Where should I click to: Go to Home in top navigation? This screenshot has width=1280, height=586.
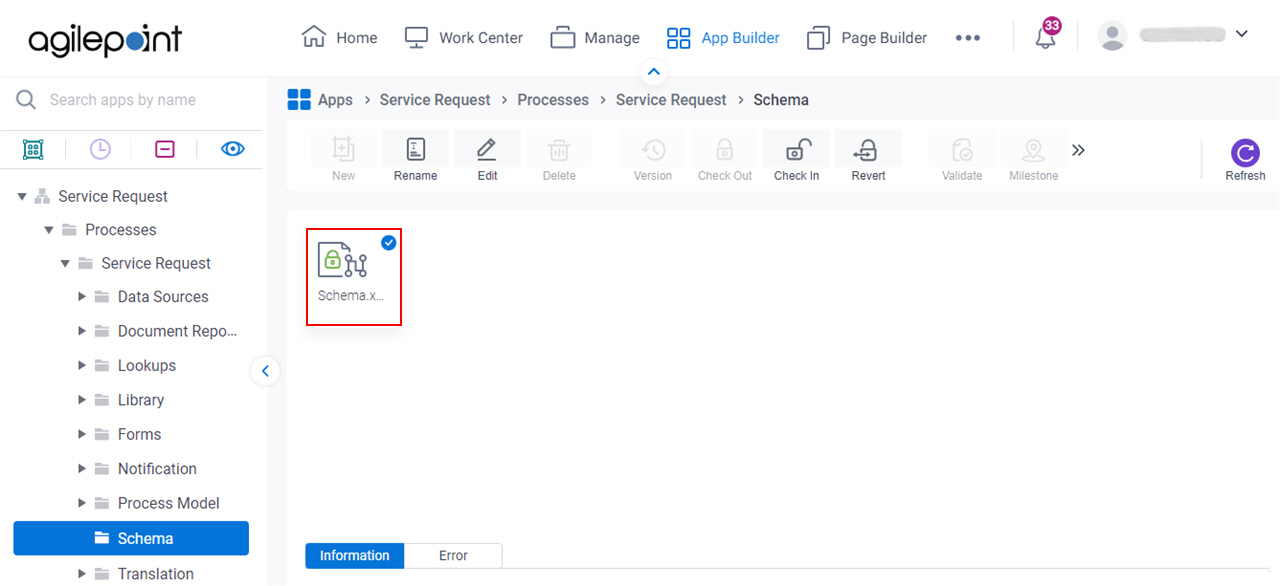[x=340, y=38]
